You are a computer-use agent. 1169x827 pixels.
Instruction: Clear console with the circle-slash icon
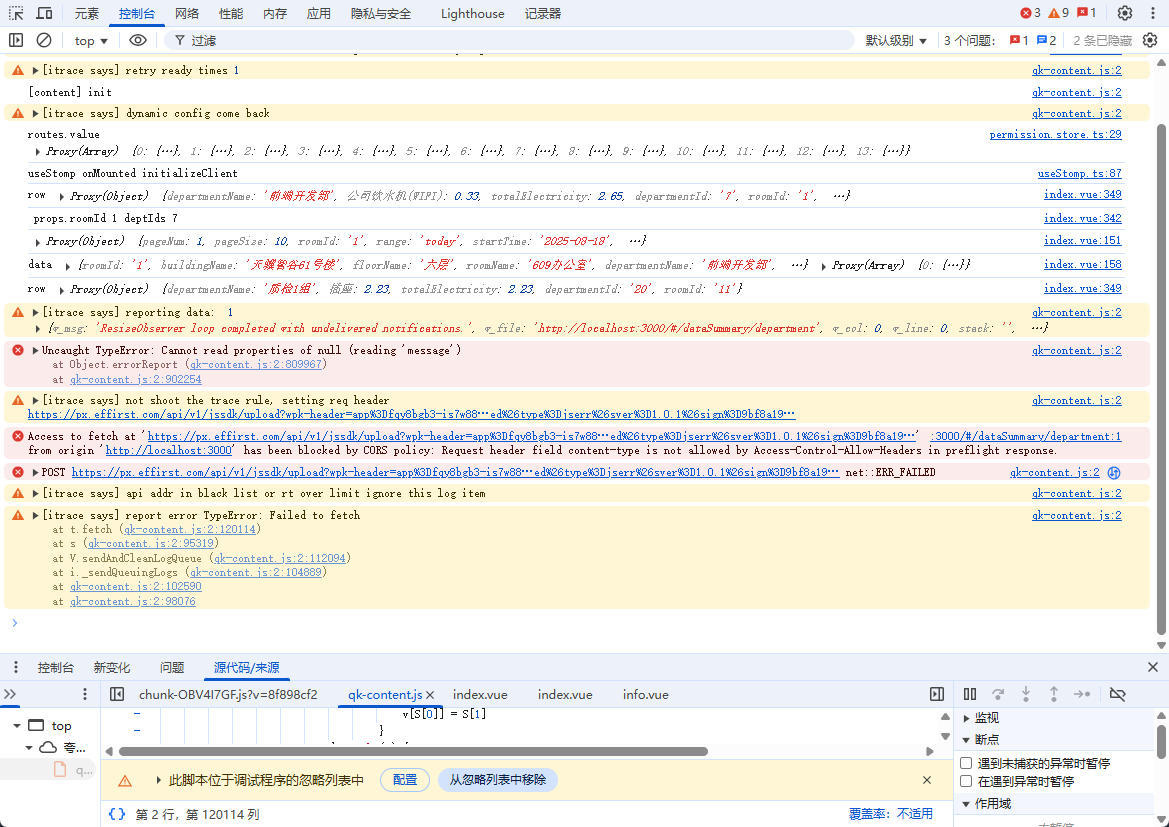(44, 40)
